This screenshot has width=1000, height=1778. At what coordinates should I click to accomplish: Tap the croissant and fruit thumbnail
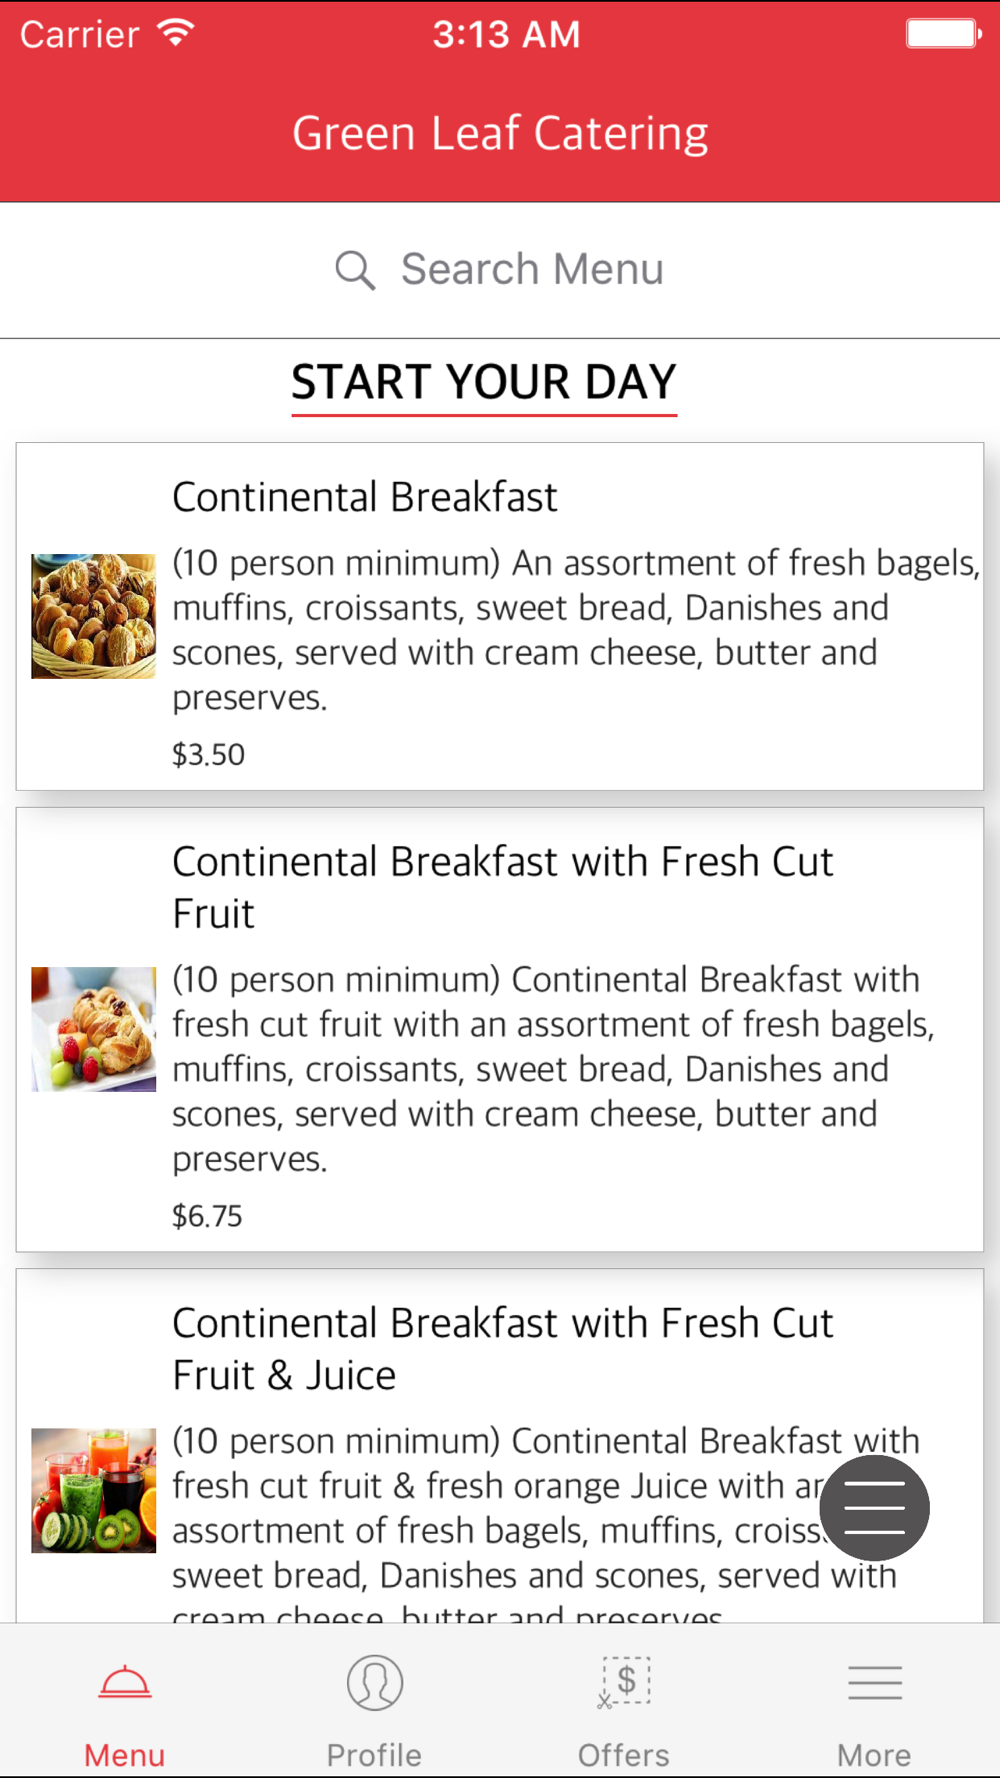pos(94,1029)
